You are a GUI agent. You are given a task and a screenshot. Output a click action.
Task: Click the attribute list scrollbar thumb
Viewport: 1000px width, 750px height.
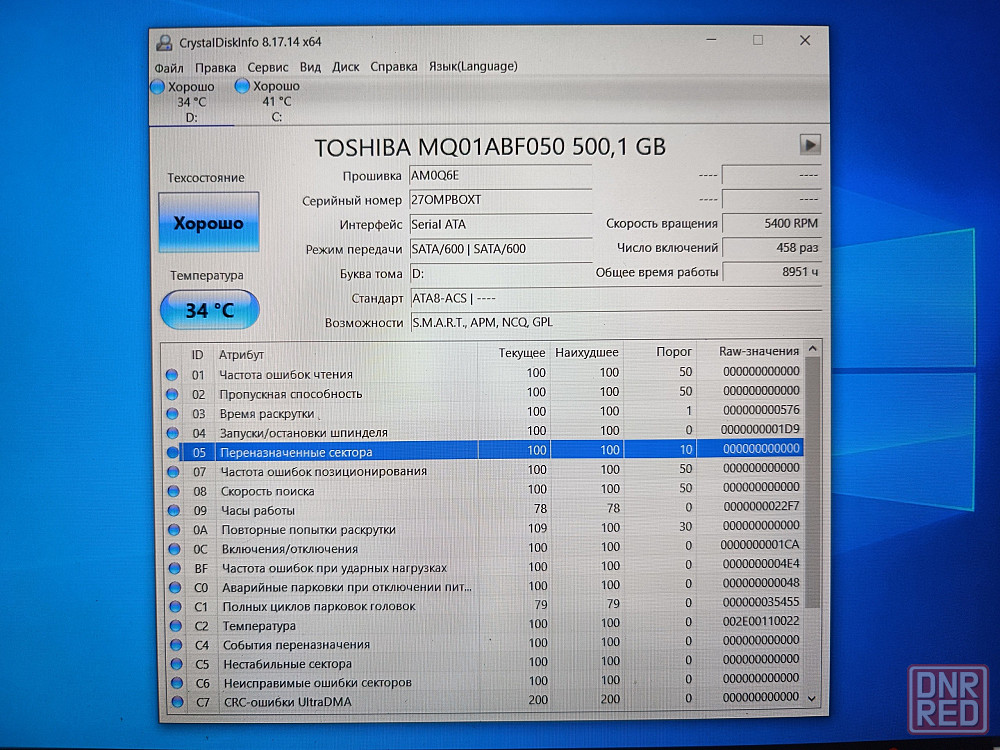pos(812,482)
